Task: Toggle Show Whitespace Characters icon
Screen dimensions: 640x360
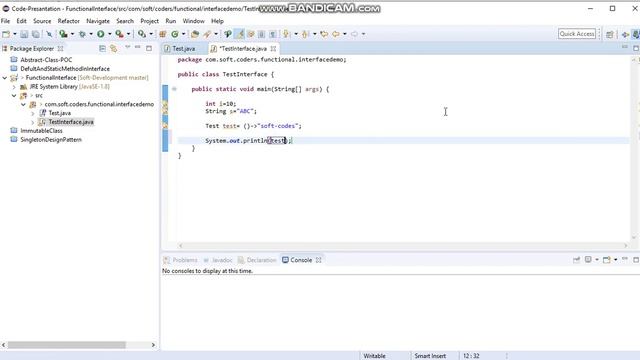Action: click(273, 34)
